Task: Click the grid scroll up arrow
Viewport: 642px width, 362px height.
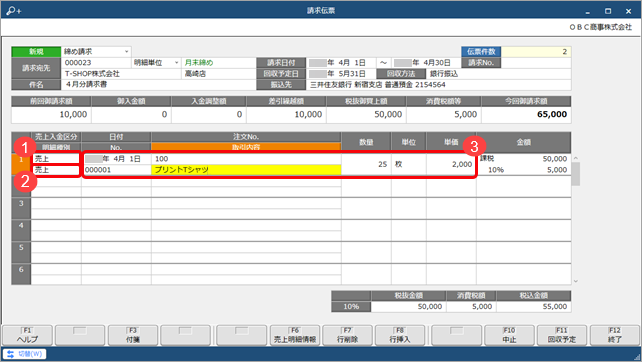Action: (x=576, y=158)
